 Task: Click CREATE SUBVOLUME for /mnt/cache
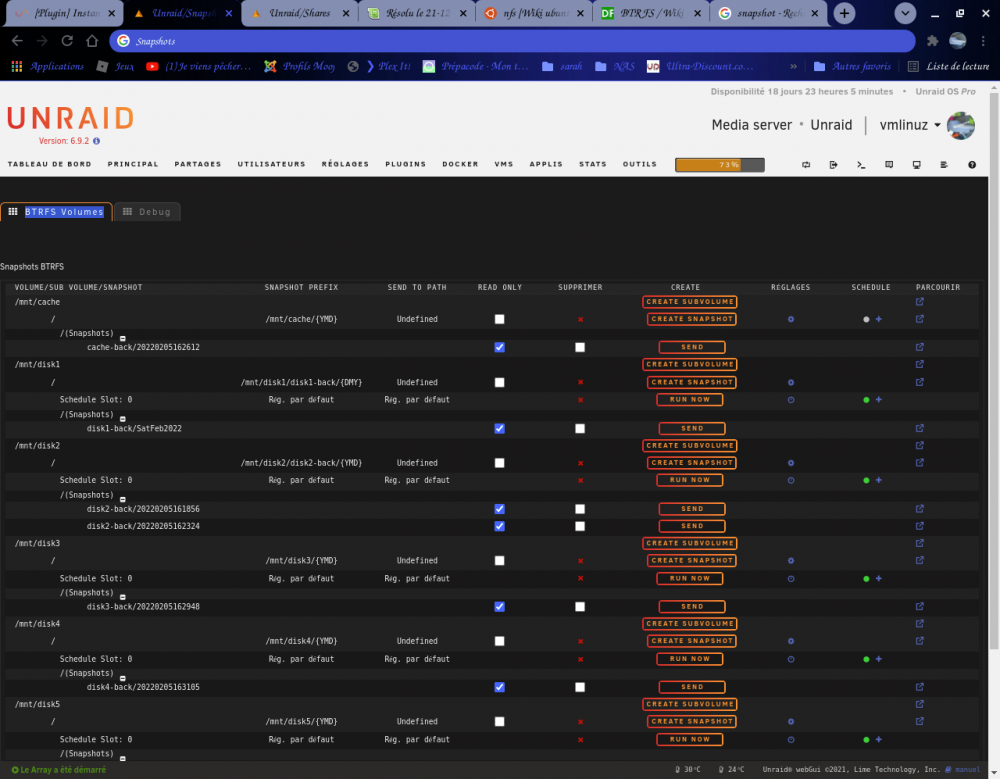pyautogui.click(x=689, y=302)
